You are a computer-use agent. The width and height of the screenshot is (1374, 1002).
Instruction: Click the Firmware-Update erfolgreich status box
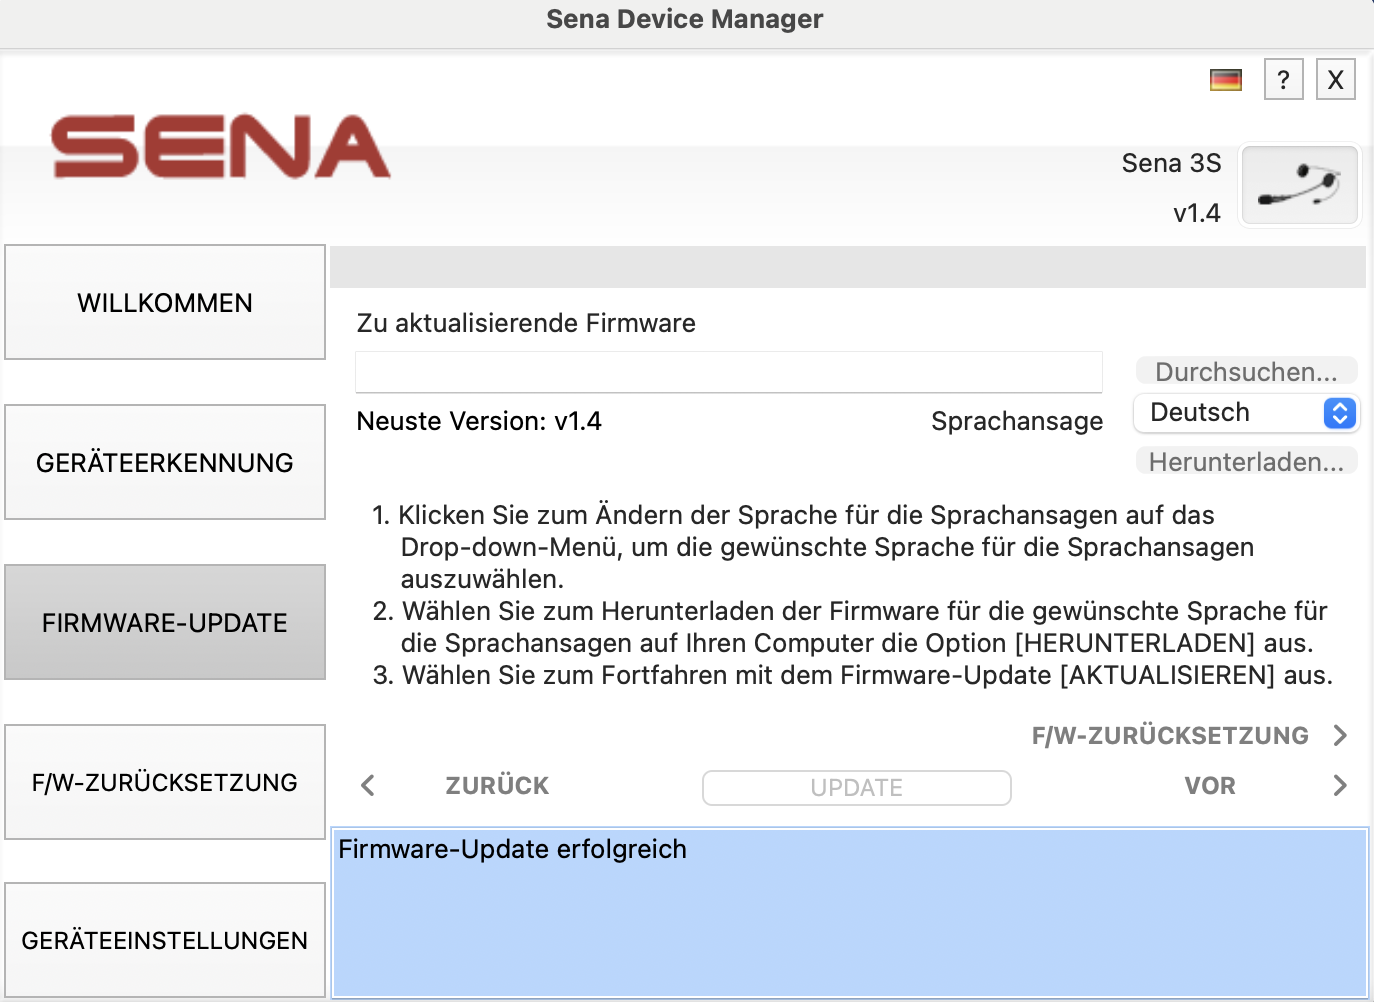click(x=848, y=912)
